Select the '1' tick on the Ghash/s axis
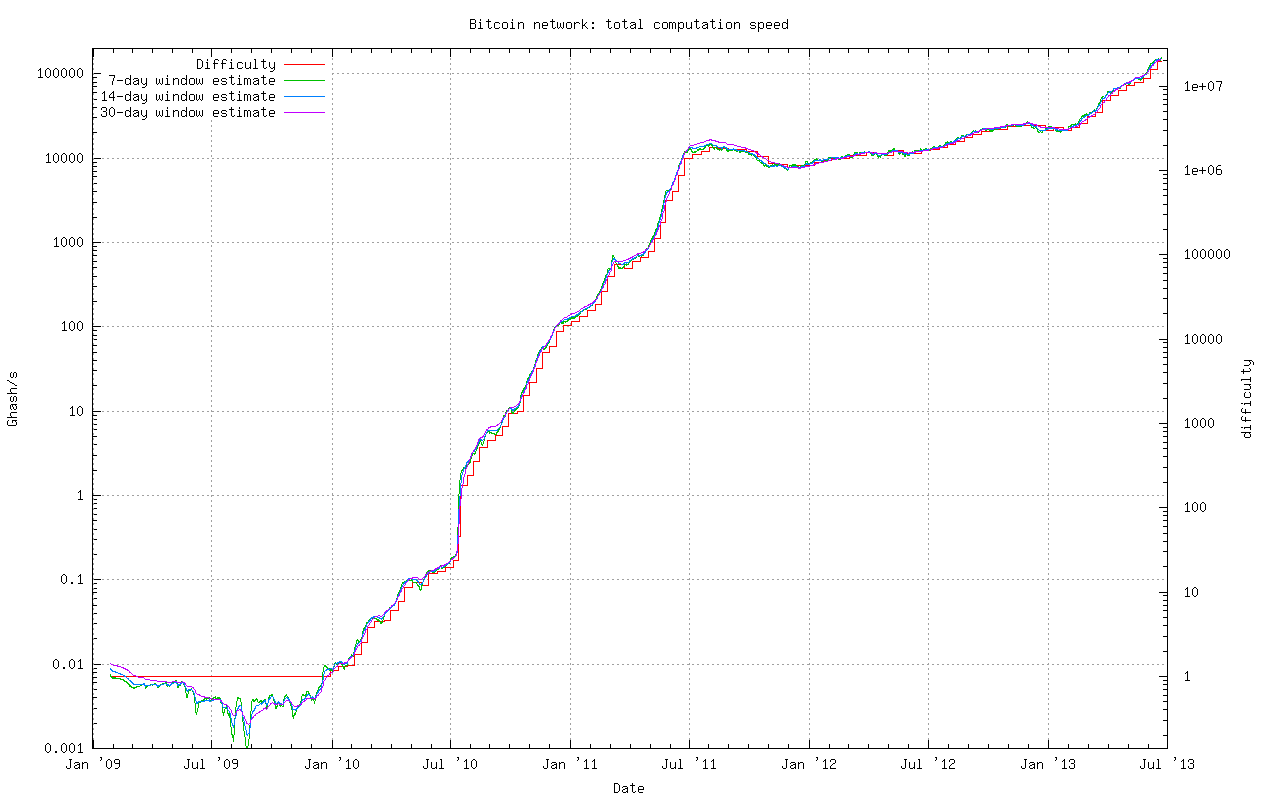1280x800 pixels. coord(80,496)
